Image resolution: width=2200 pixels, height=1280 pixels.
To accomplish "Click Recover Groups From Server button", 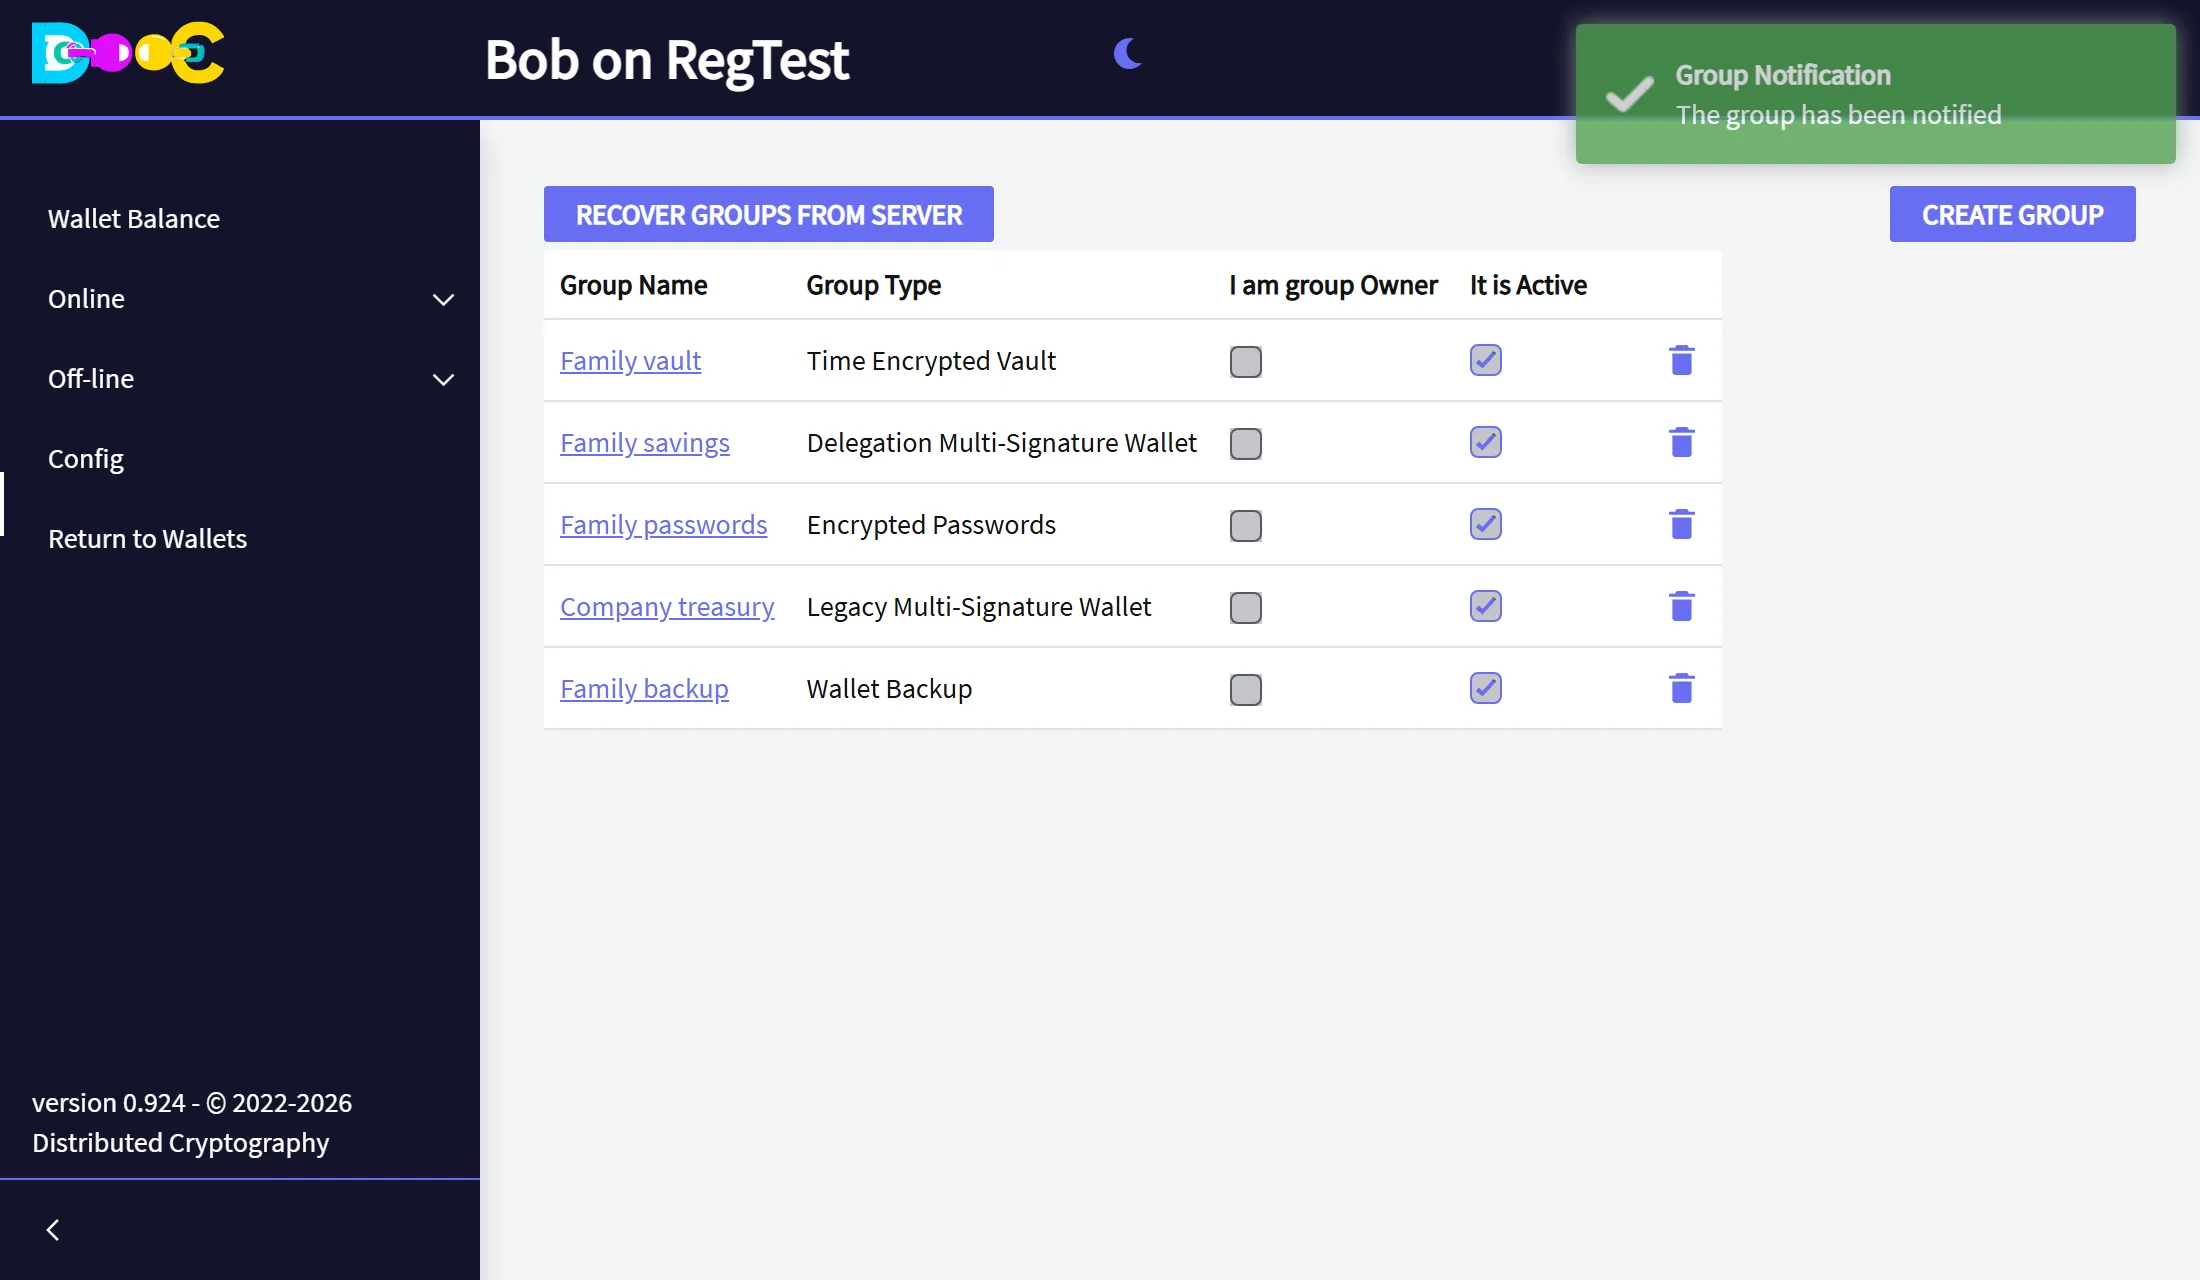I will (768, 214).
